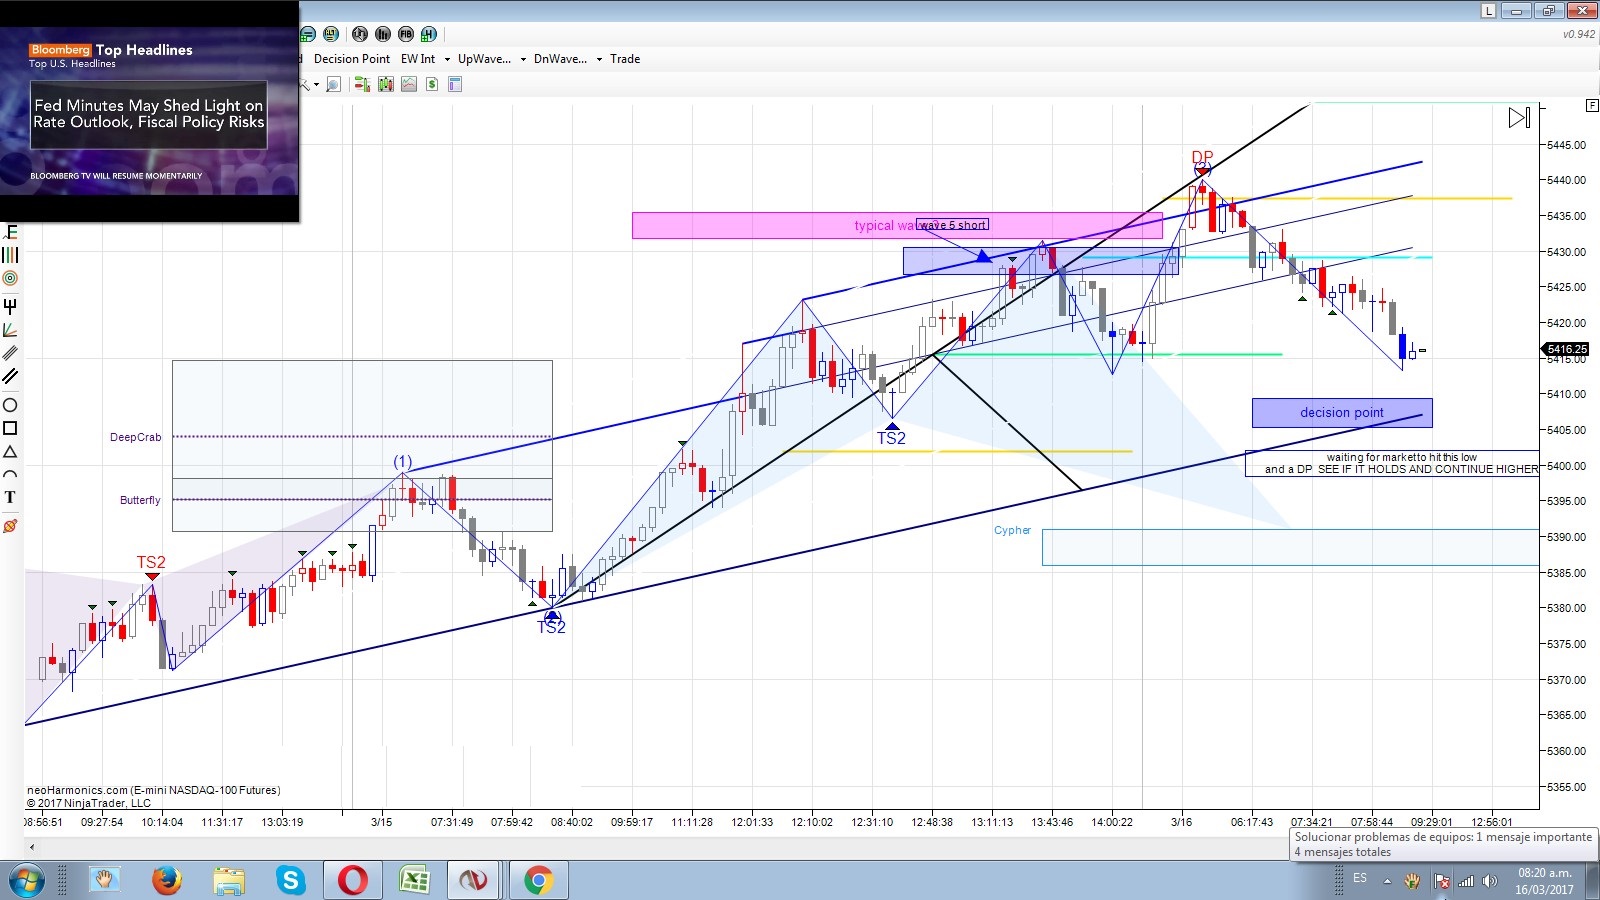Open Google Chrome from the taskbar
Screen dimensions: 1600x900
pyautogui.click(x=538, y=881)
